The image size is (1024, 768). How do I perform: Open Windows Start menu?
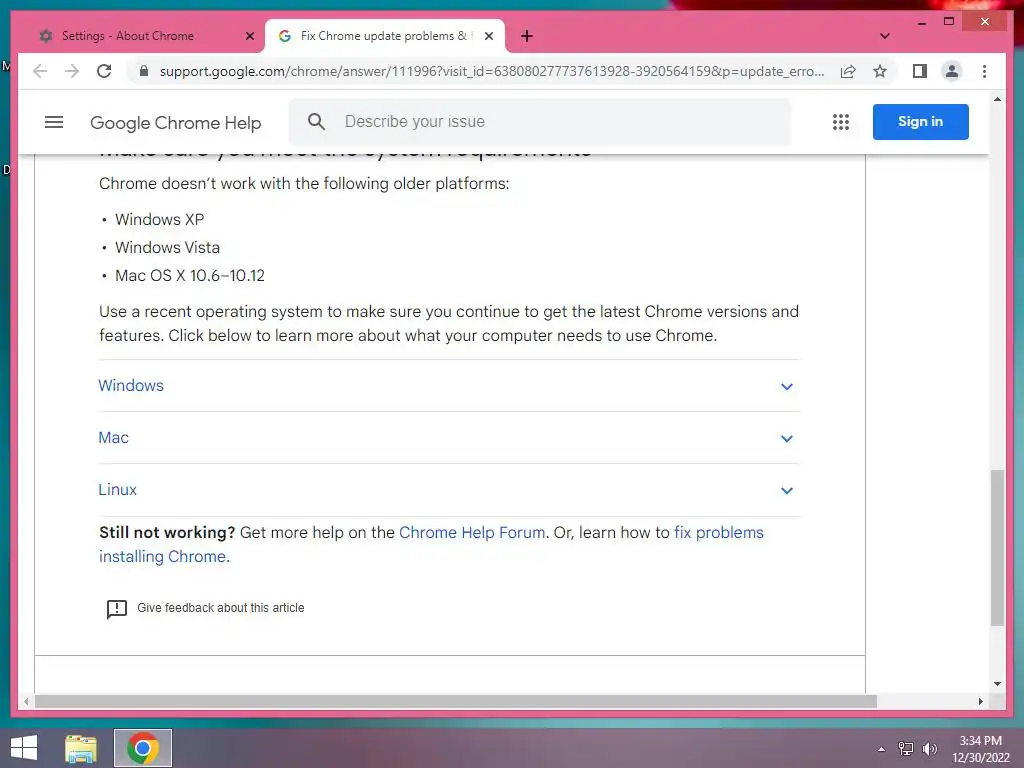[24, 748]
